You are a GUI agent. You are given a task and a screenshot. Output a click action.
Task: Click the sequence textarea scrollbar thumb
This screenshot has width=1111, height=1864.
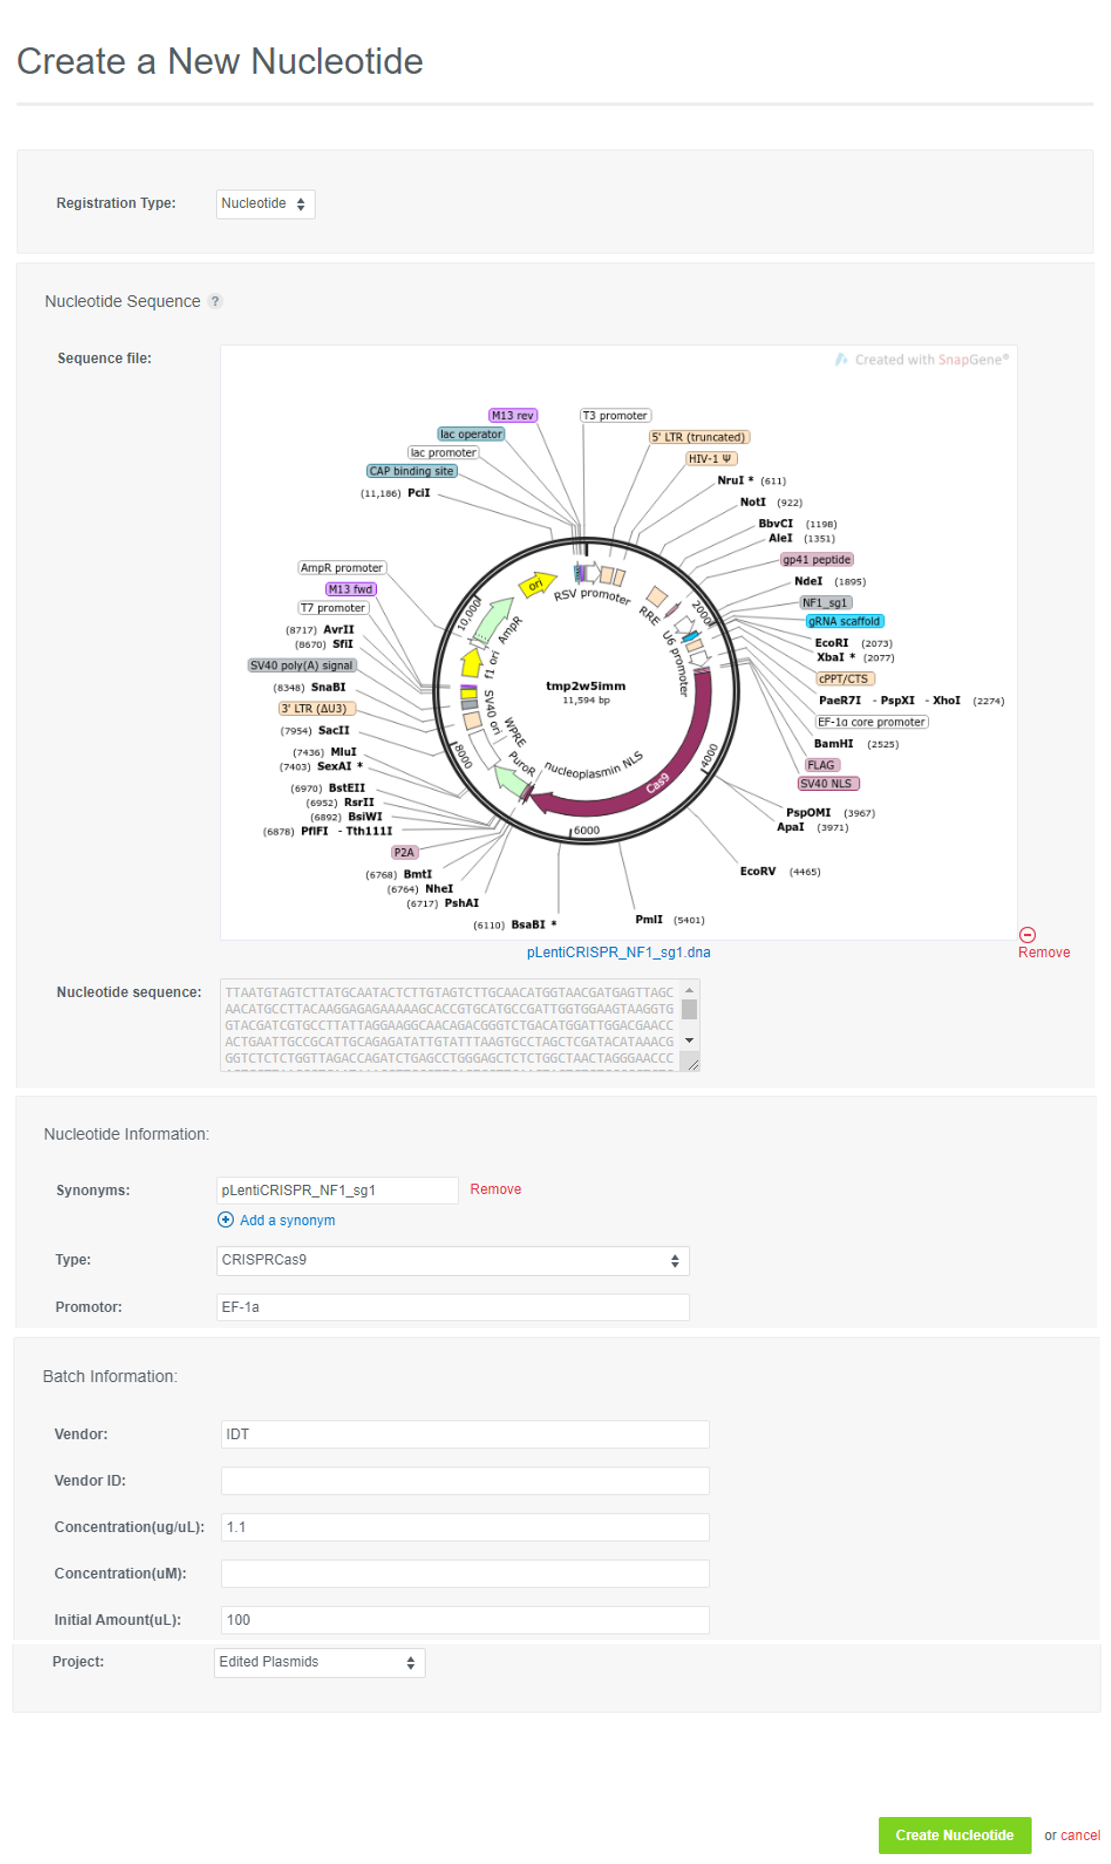pos(689,1009)
